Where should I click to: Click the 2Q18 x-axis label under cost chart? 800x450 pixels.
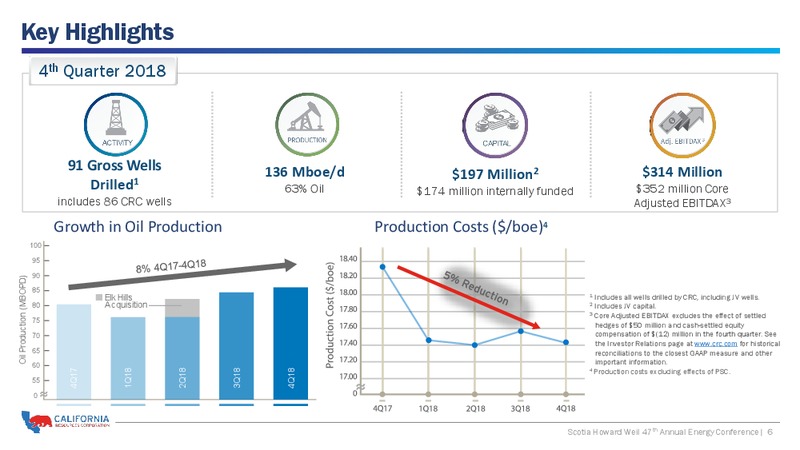[475, 408]
